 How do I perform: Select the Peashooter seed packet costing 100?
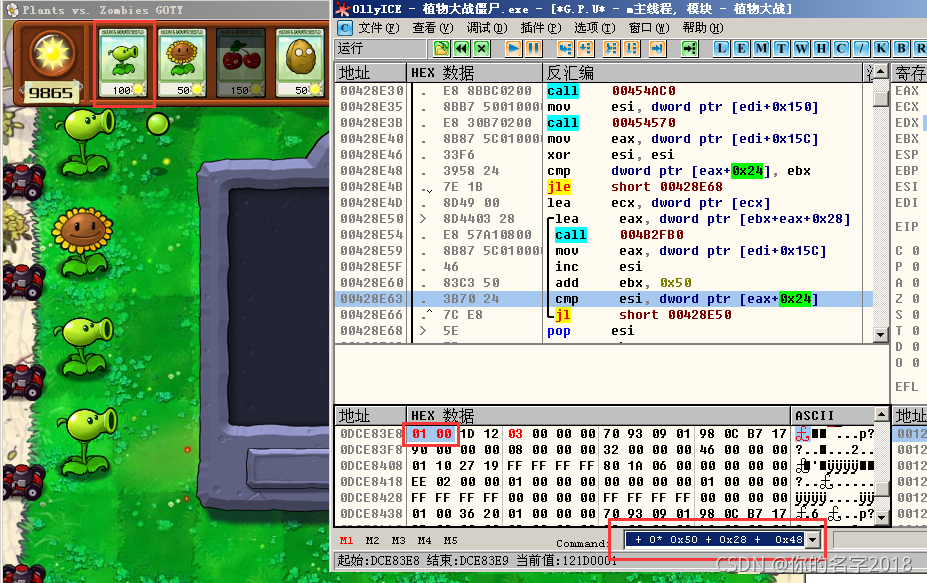tap(123, 63)
